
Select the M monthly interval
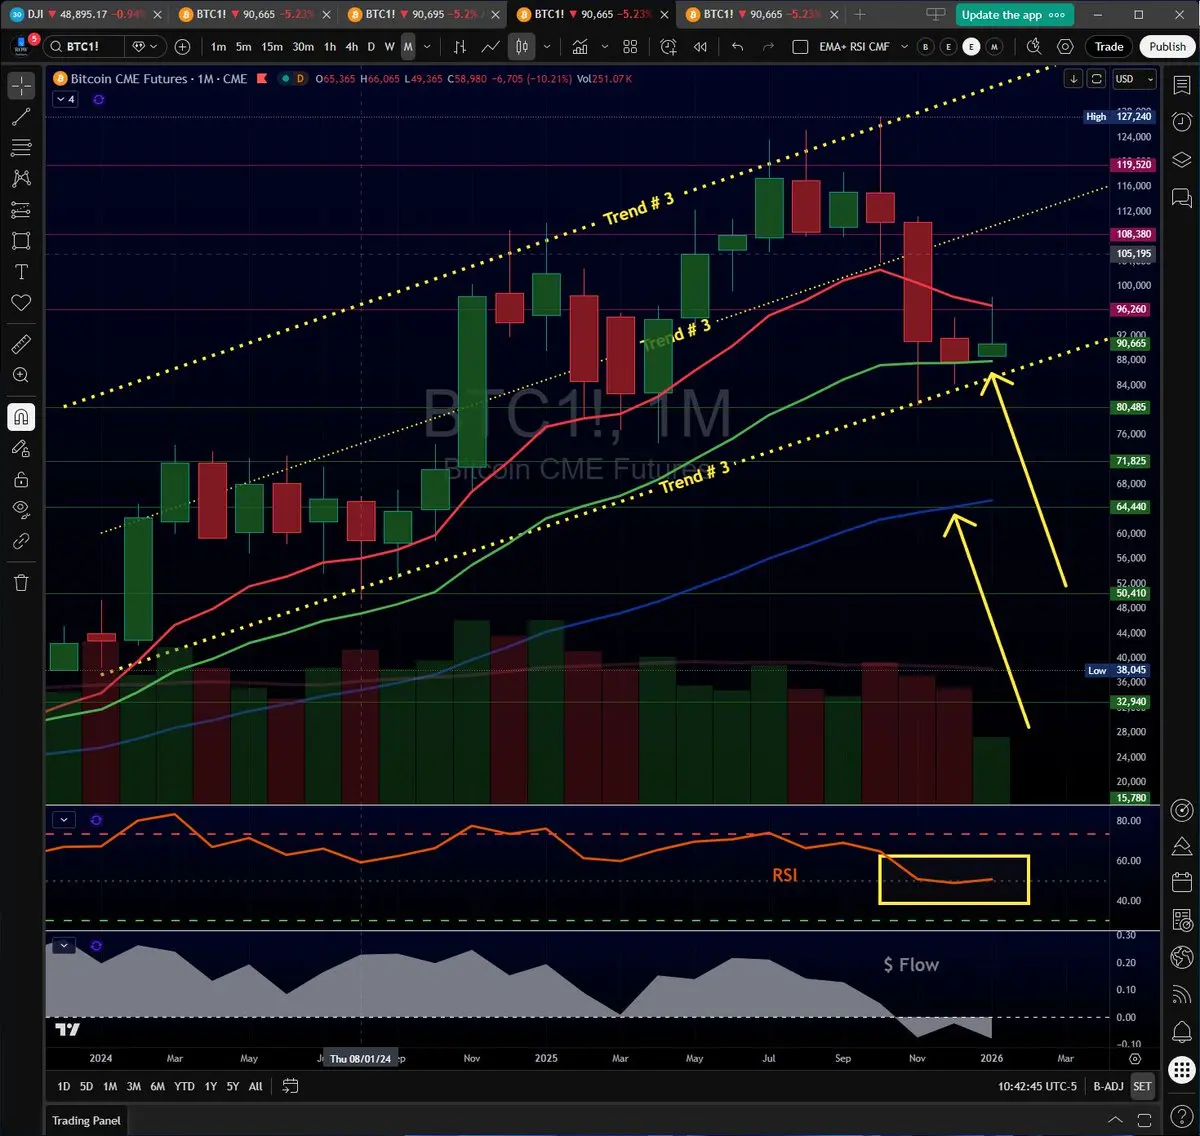[x=408, y=47]
